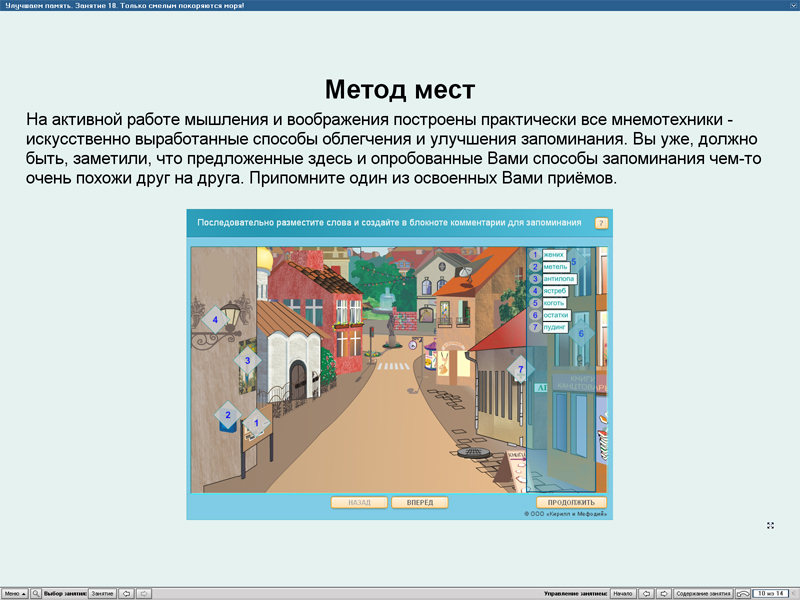800x600 pixels.
Task: Click the right arrow in the bottom-left toolbar
Action: pyautogui.click(x=146, y=592)
